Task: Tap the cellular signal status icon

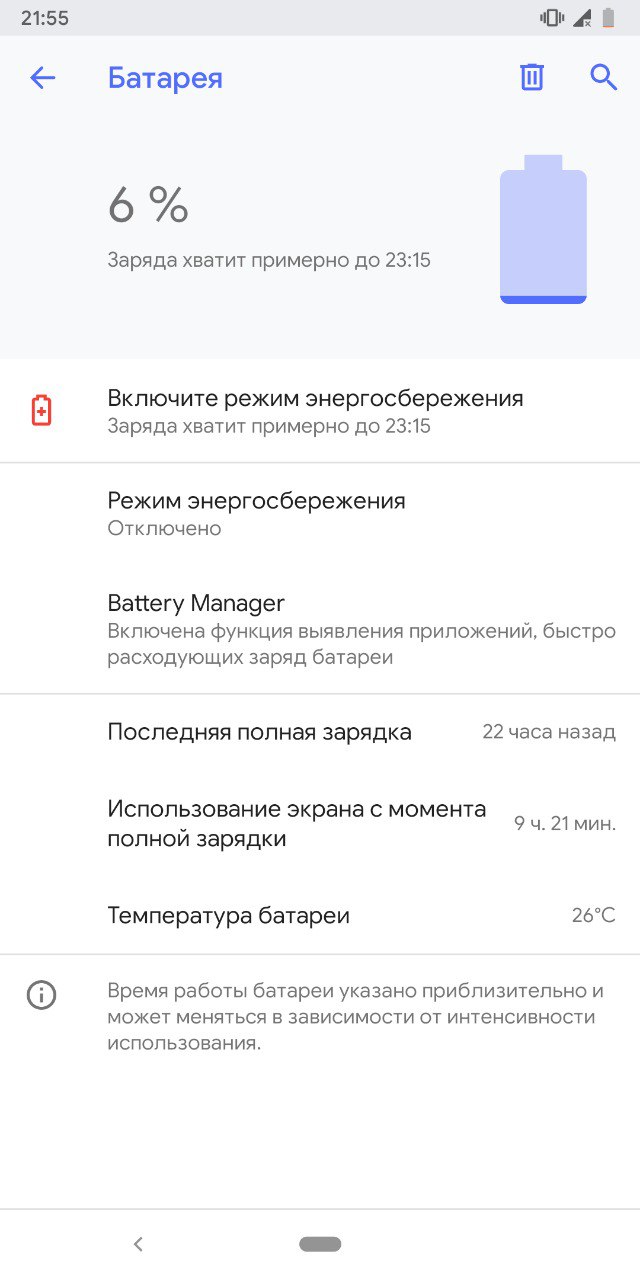Action: (x=582, y=17)
